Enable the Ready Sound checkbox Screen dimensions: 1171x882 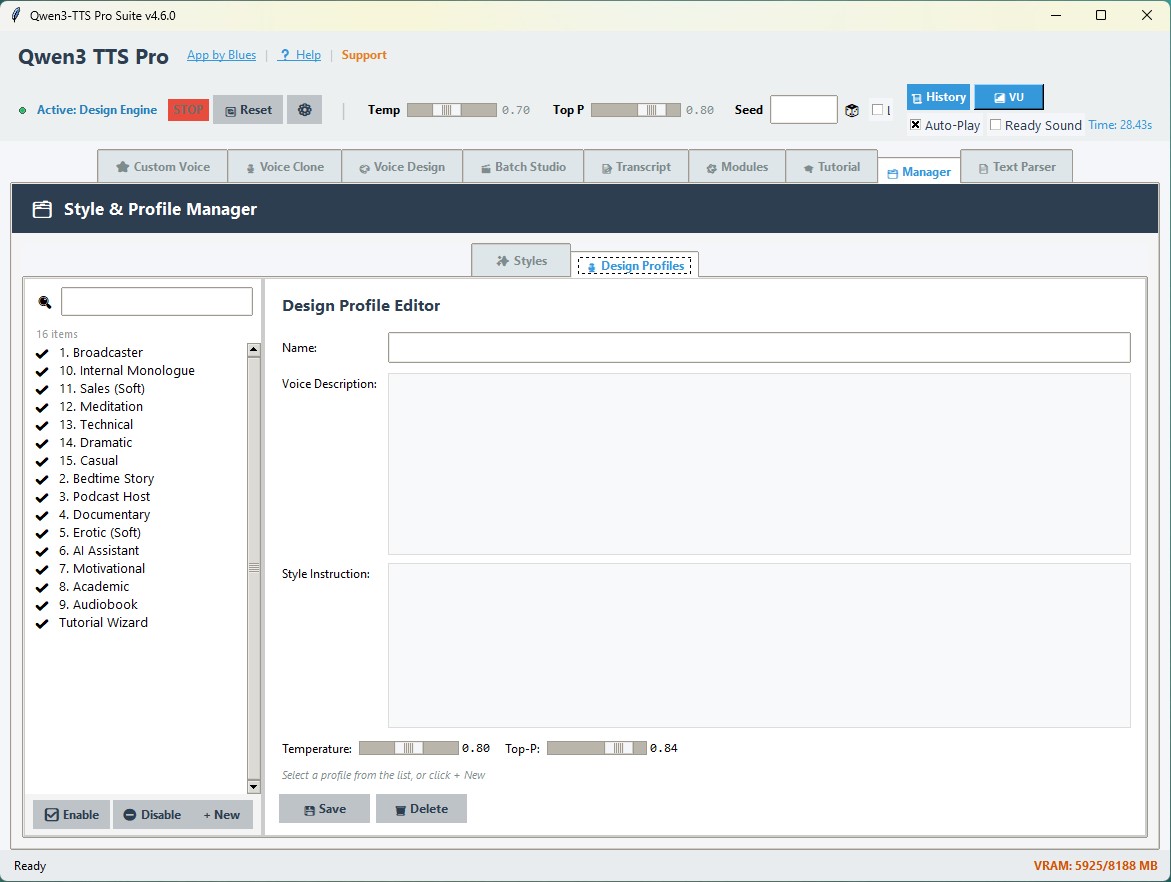coord(995,125)
